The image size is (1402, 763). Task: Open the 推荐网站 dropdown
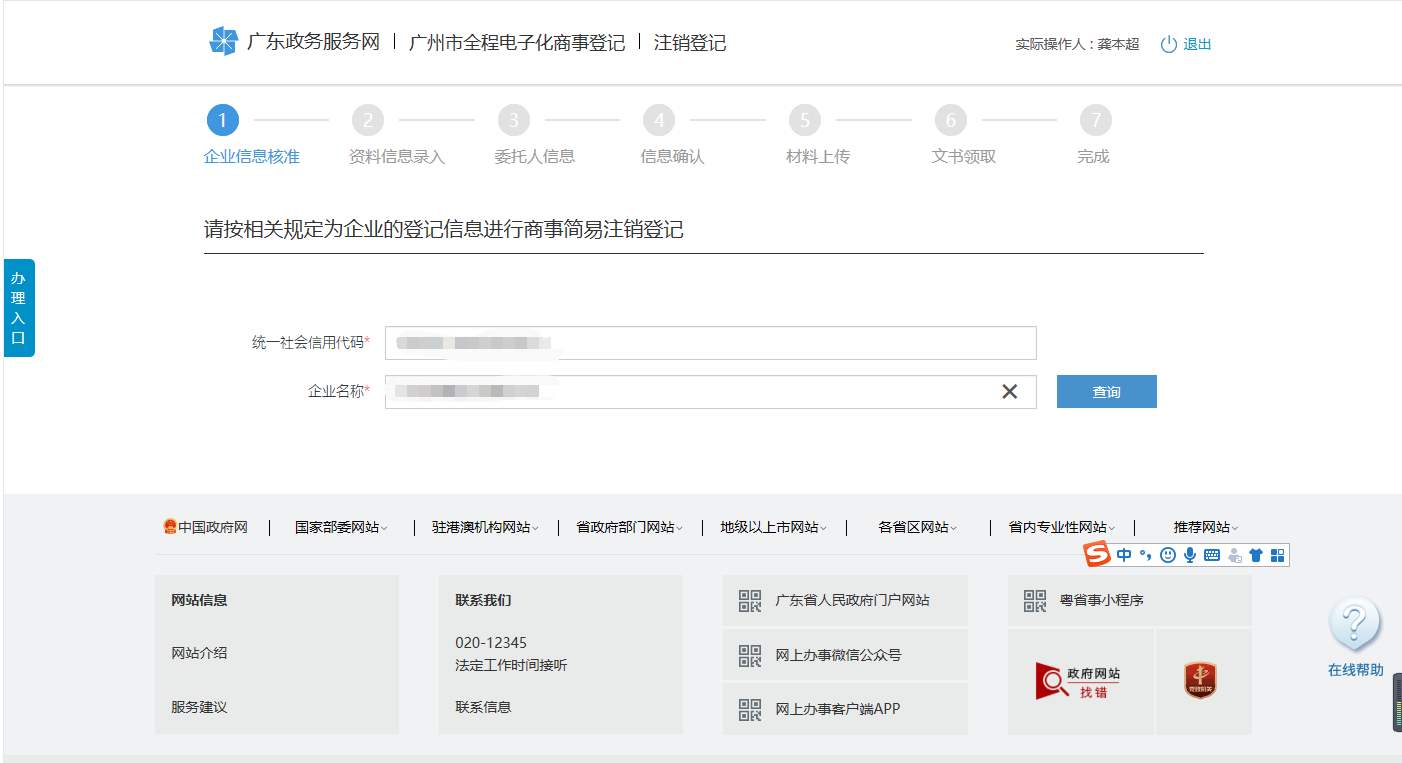(1203, 527)
